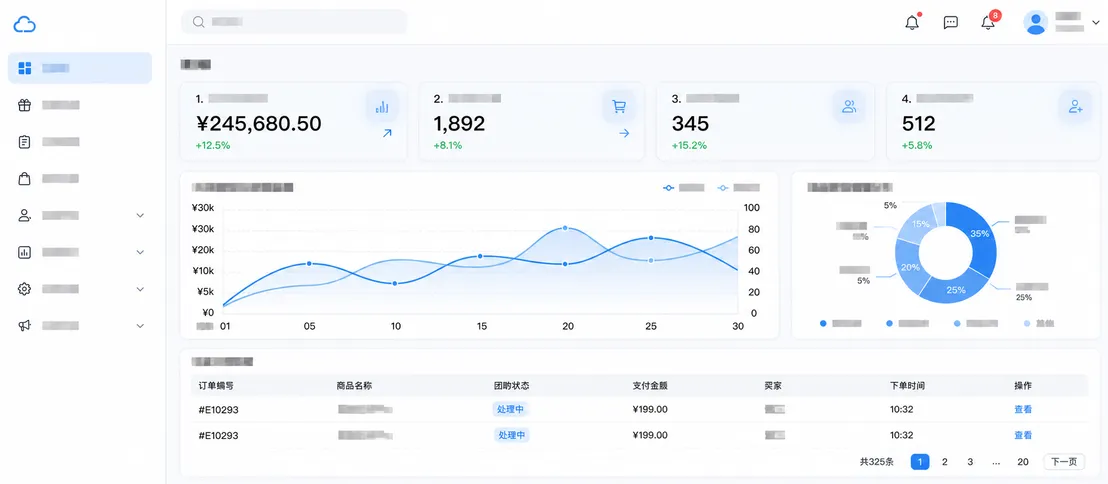Jump to page 20 in pagination
Image resolution: width=1108 pixels, height=484 pixels.
(1022, 462)
